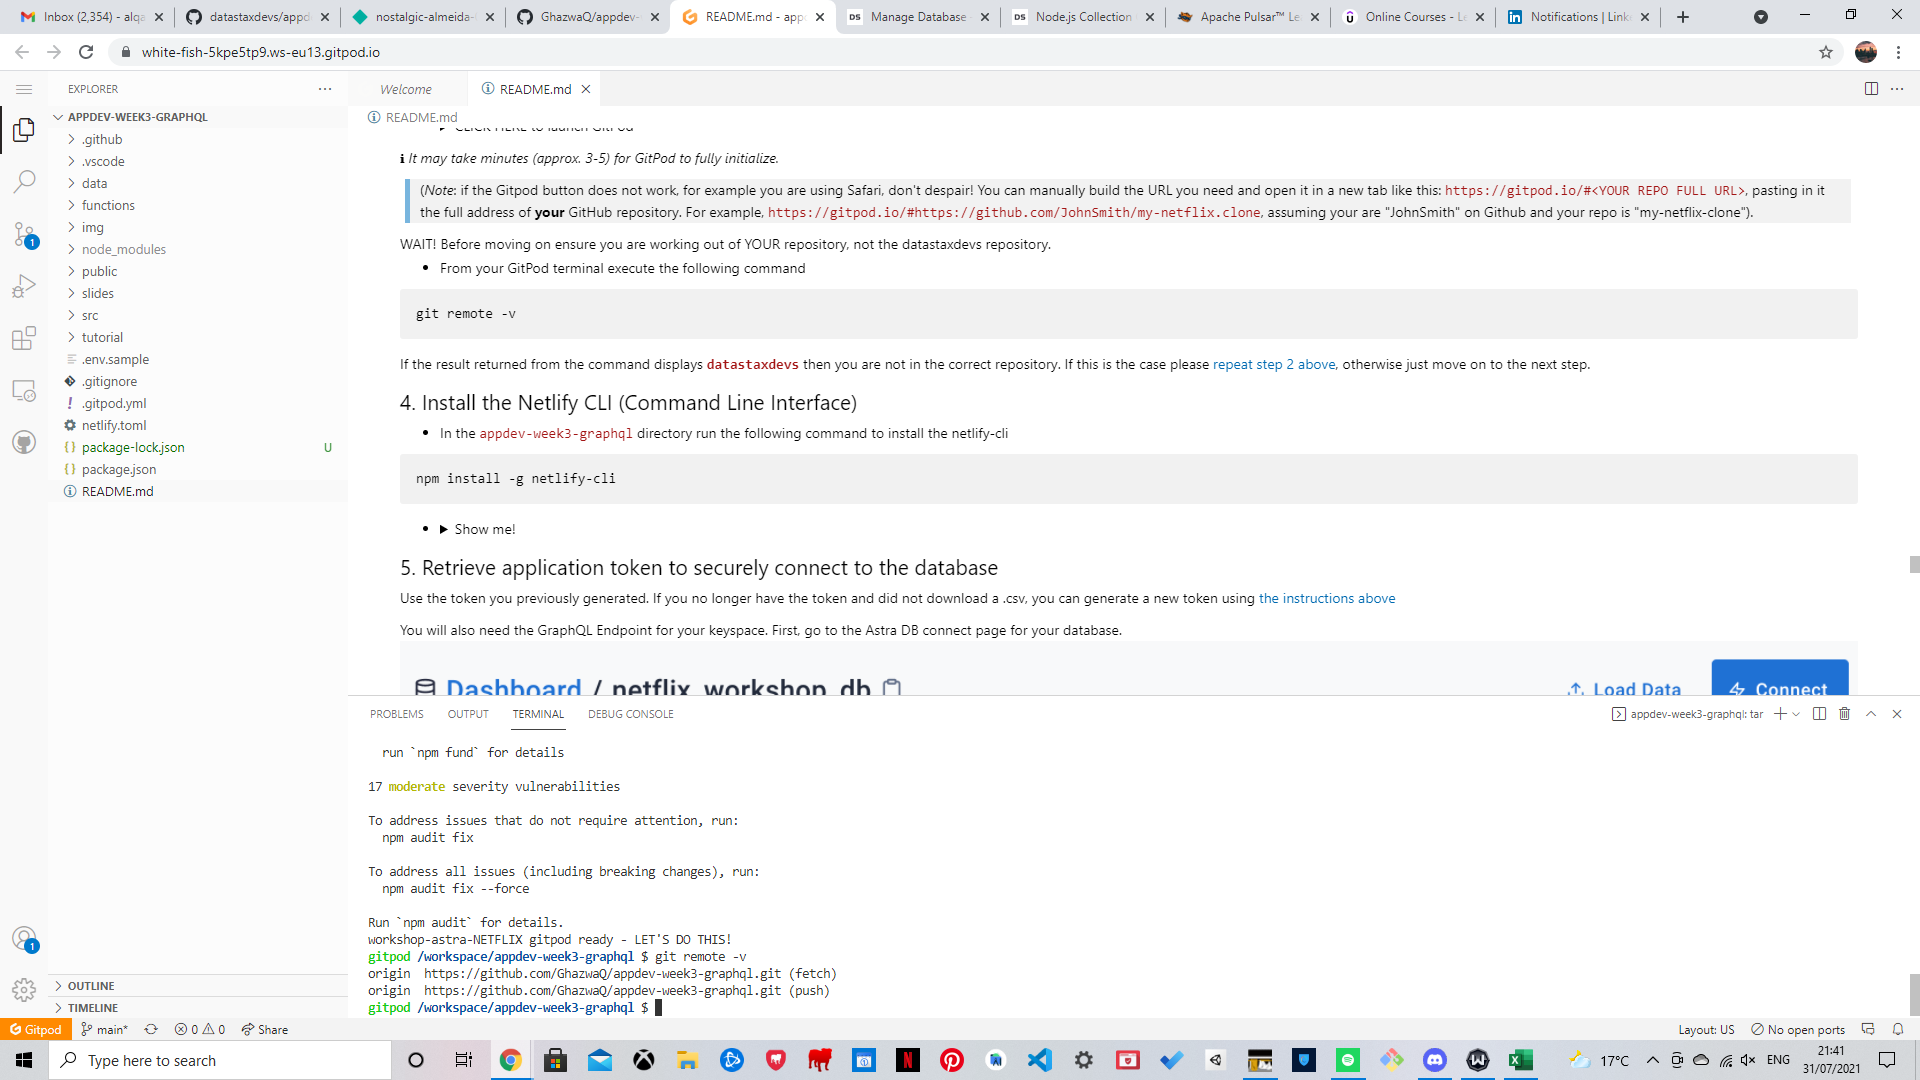Kill the terminal using the trash icon

pyautogui.click(x=1845, y=714)
